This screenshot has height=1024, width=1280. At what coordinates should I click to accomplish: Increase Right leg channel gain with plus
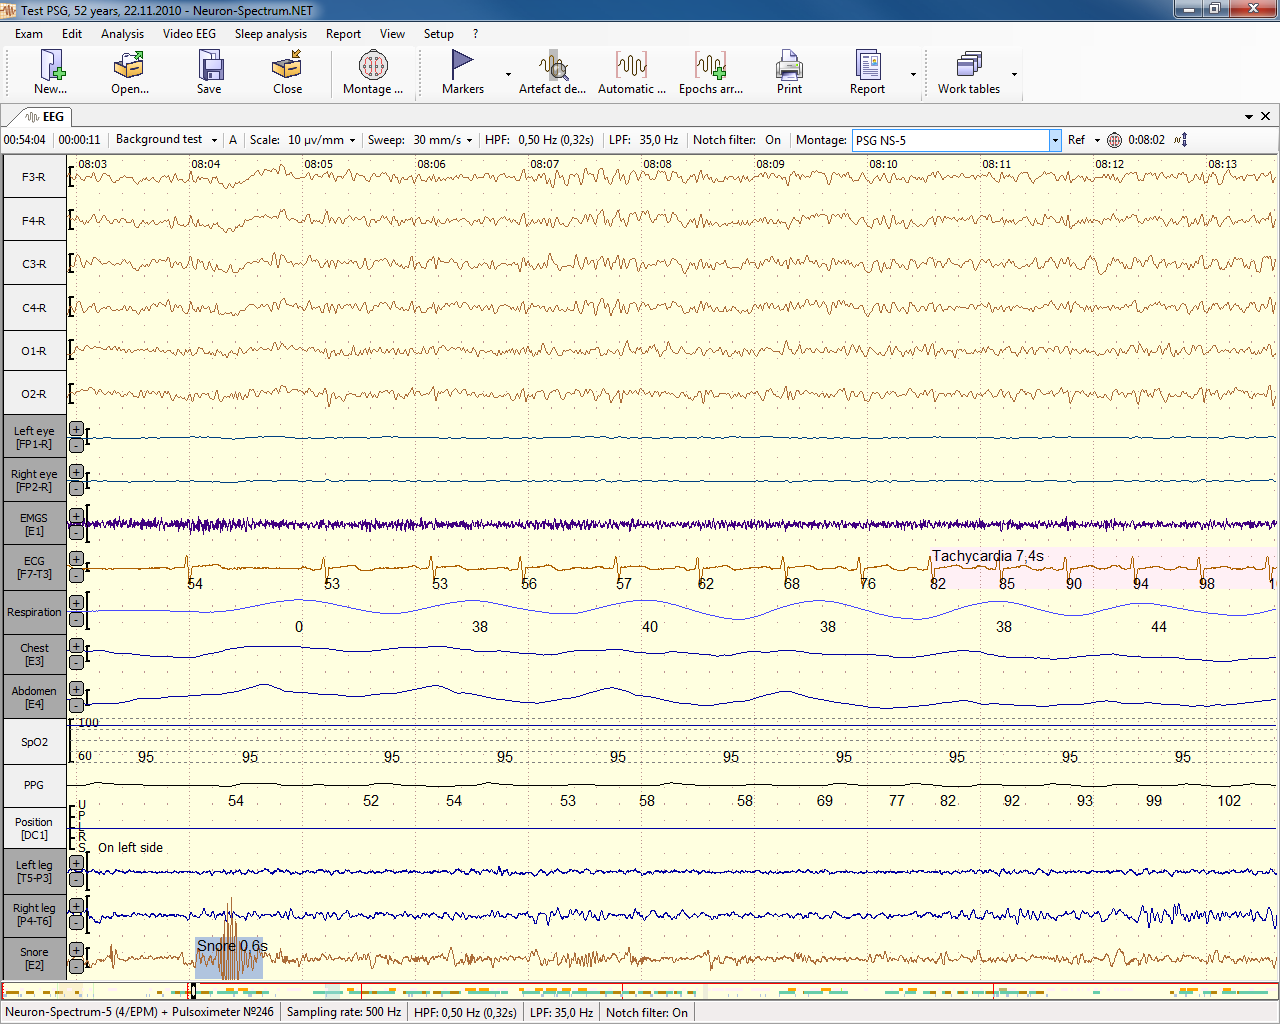76,906
